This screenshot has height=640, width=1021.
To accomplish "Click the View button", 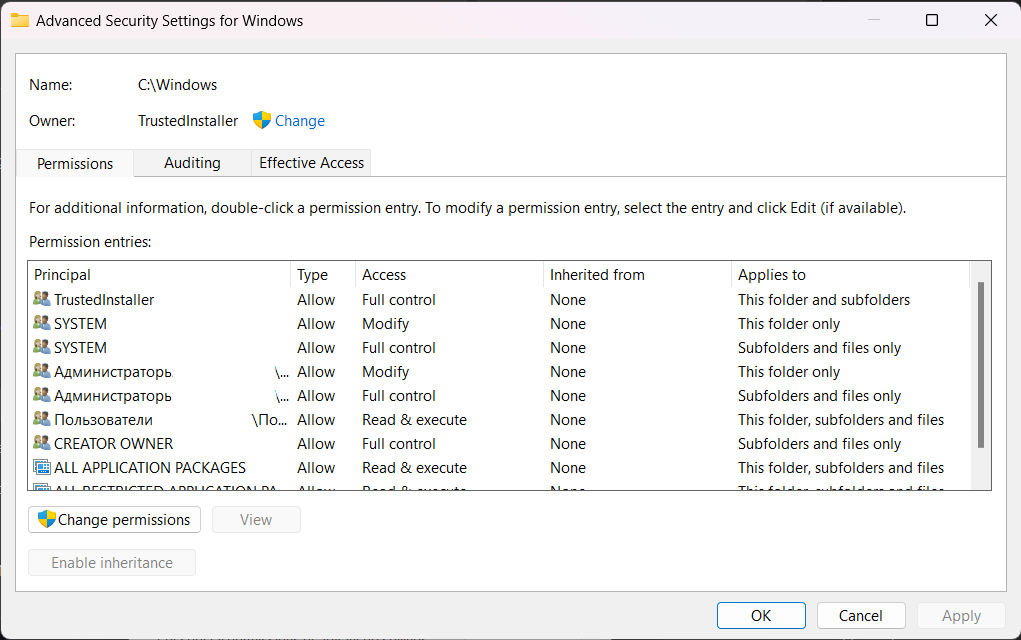I will [256, 520].
